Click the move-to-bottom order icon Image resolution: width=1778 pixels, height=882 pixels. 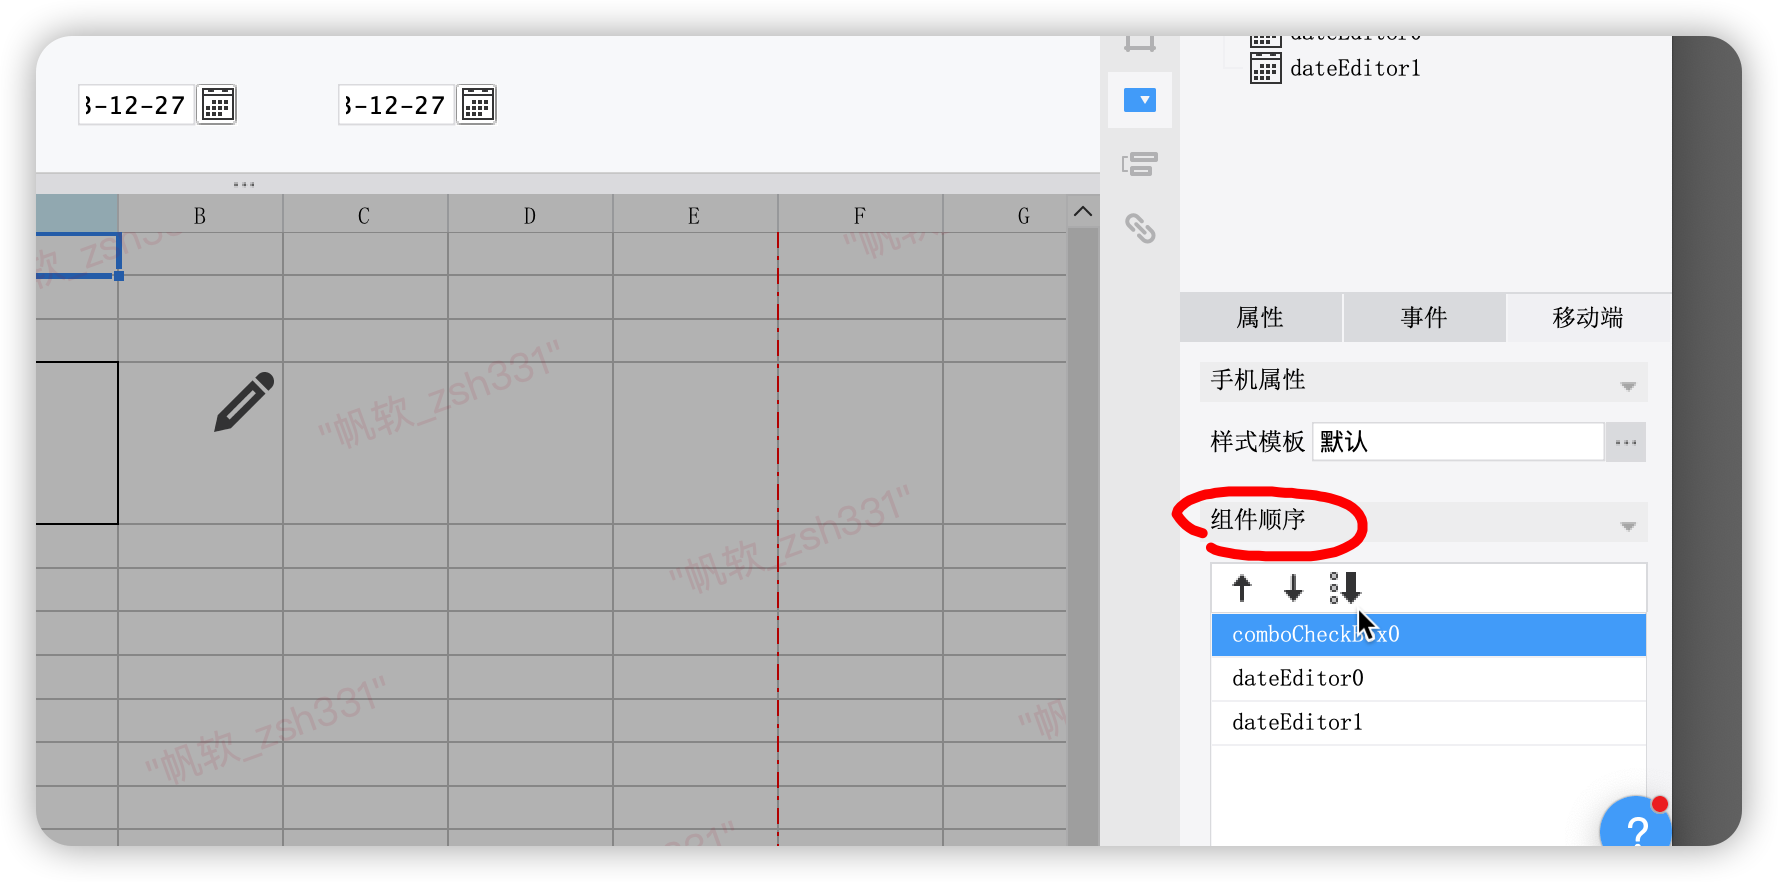point(1345,588)
